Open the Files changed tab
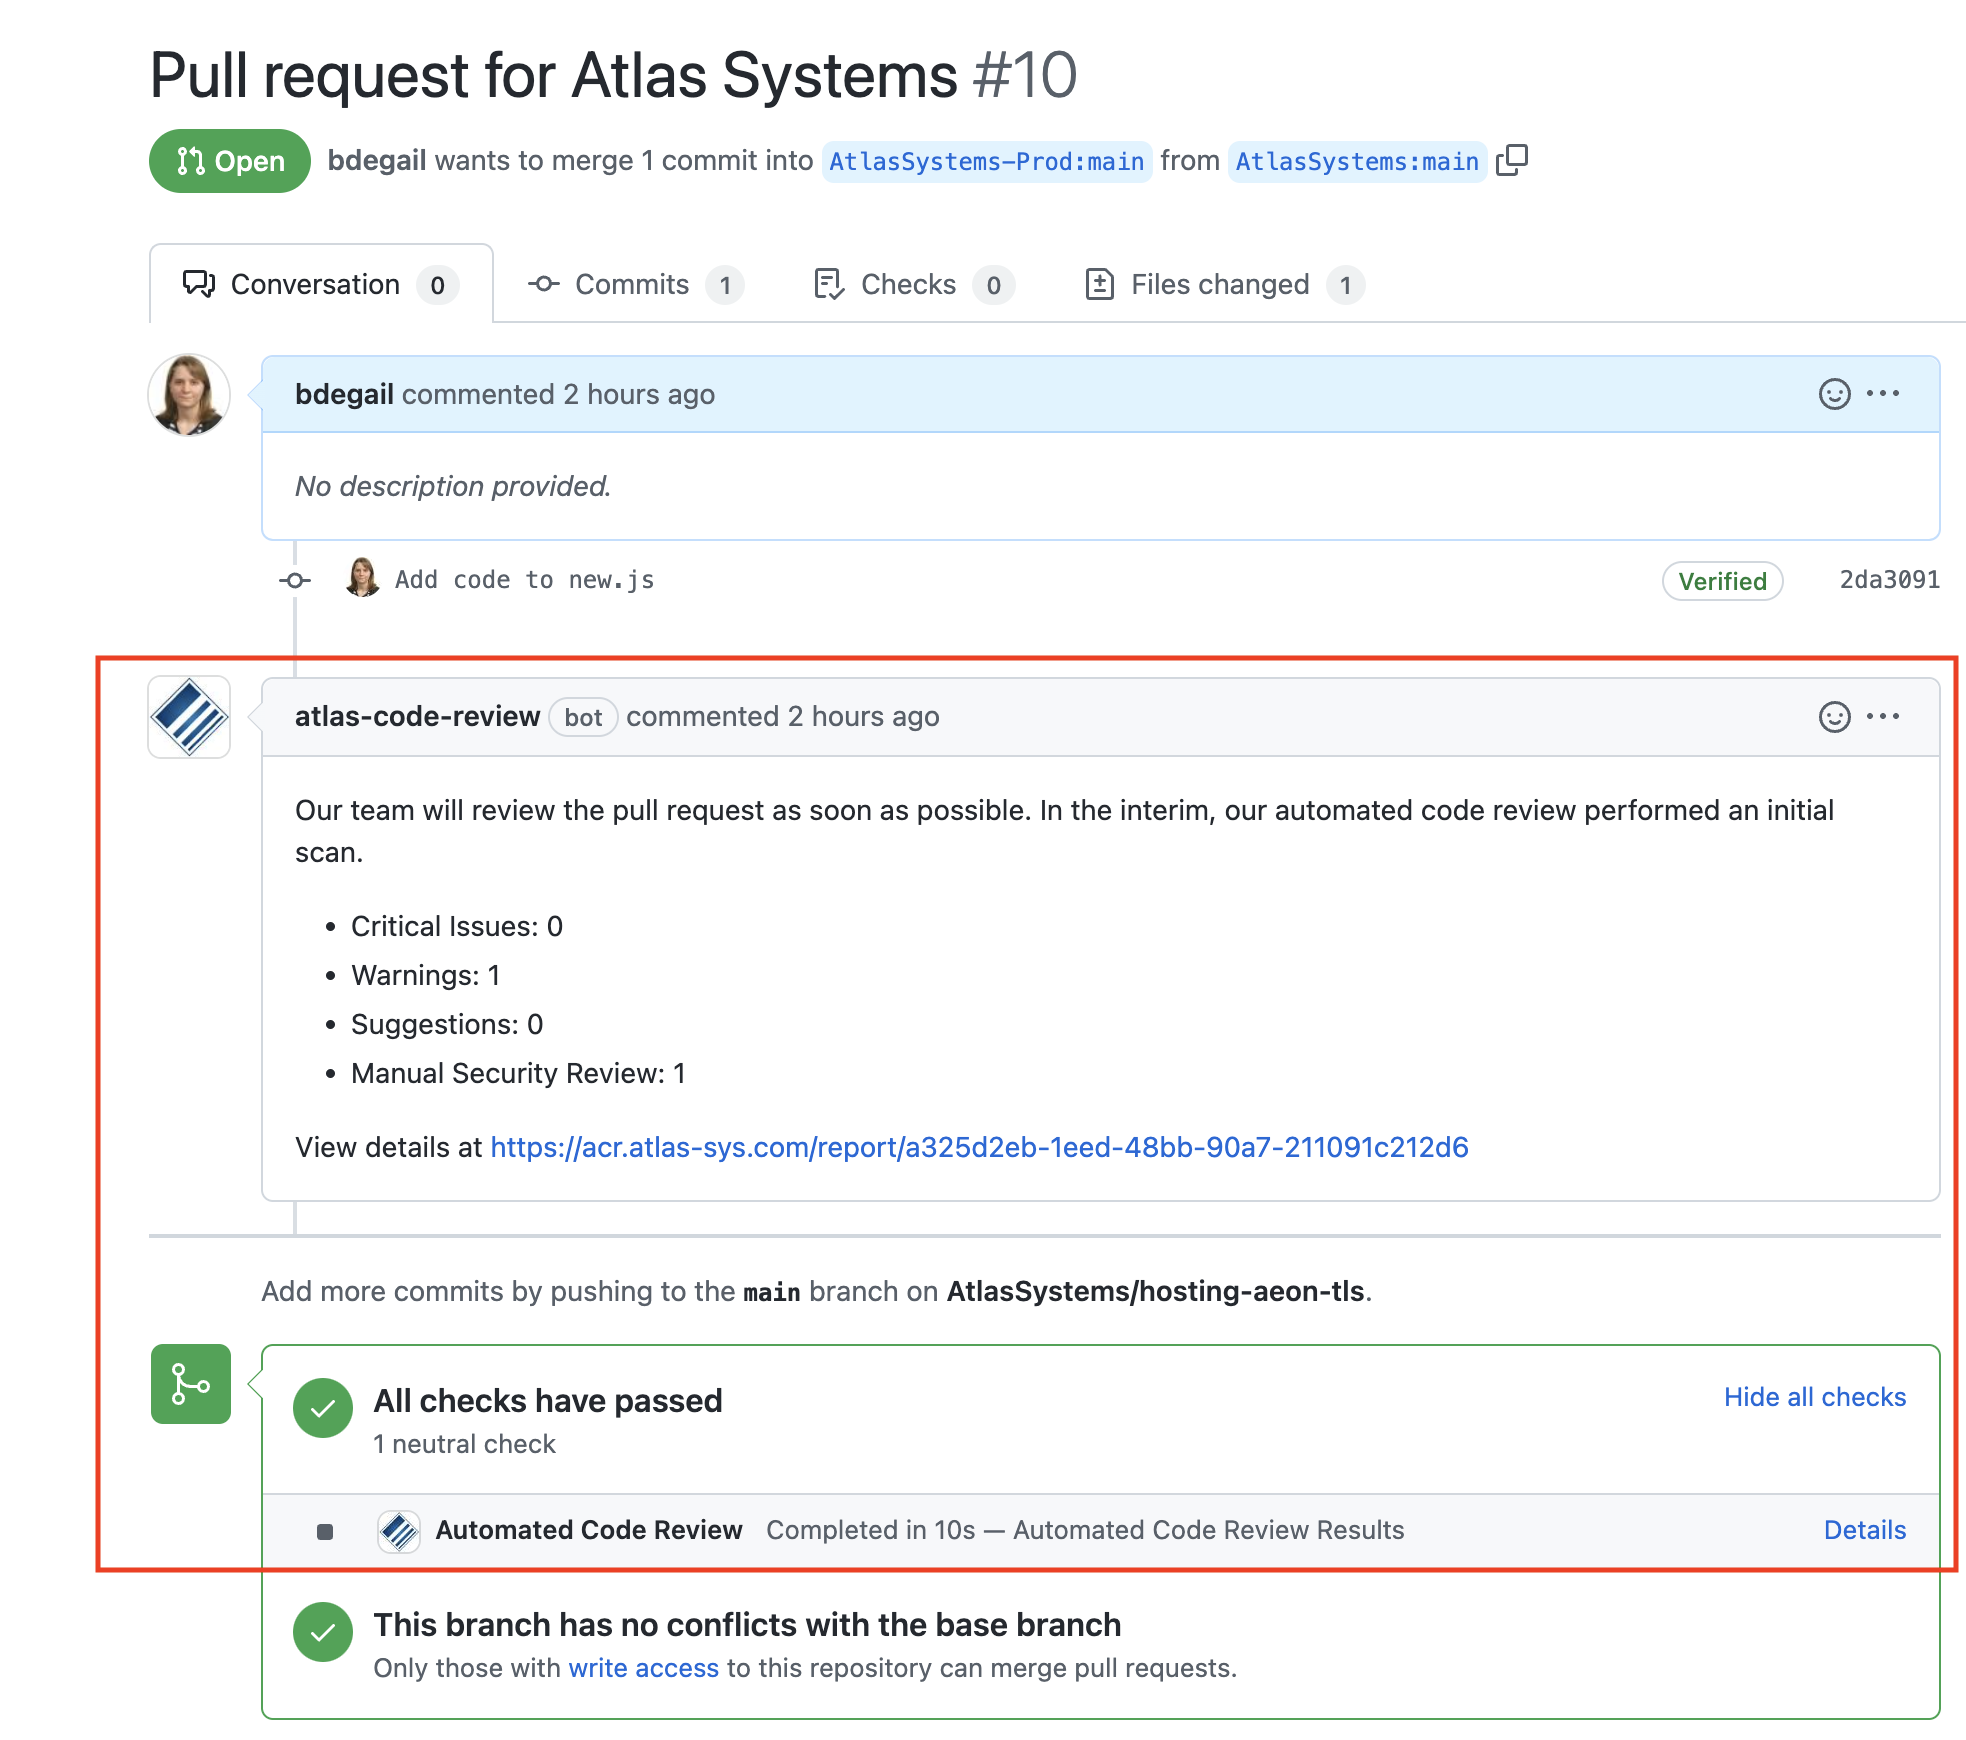The image size is (1966, 1740). pyautogui.click(x=1222, y=285)
